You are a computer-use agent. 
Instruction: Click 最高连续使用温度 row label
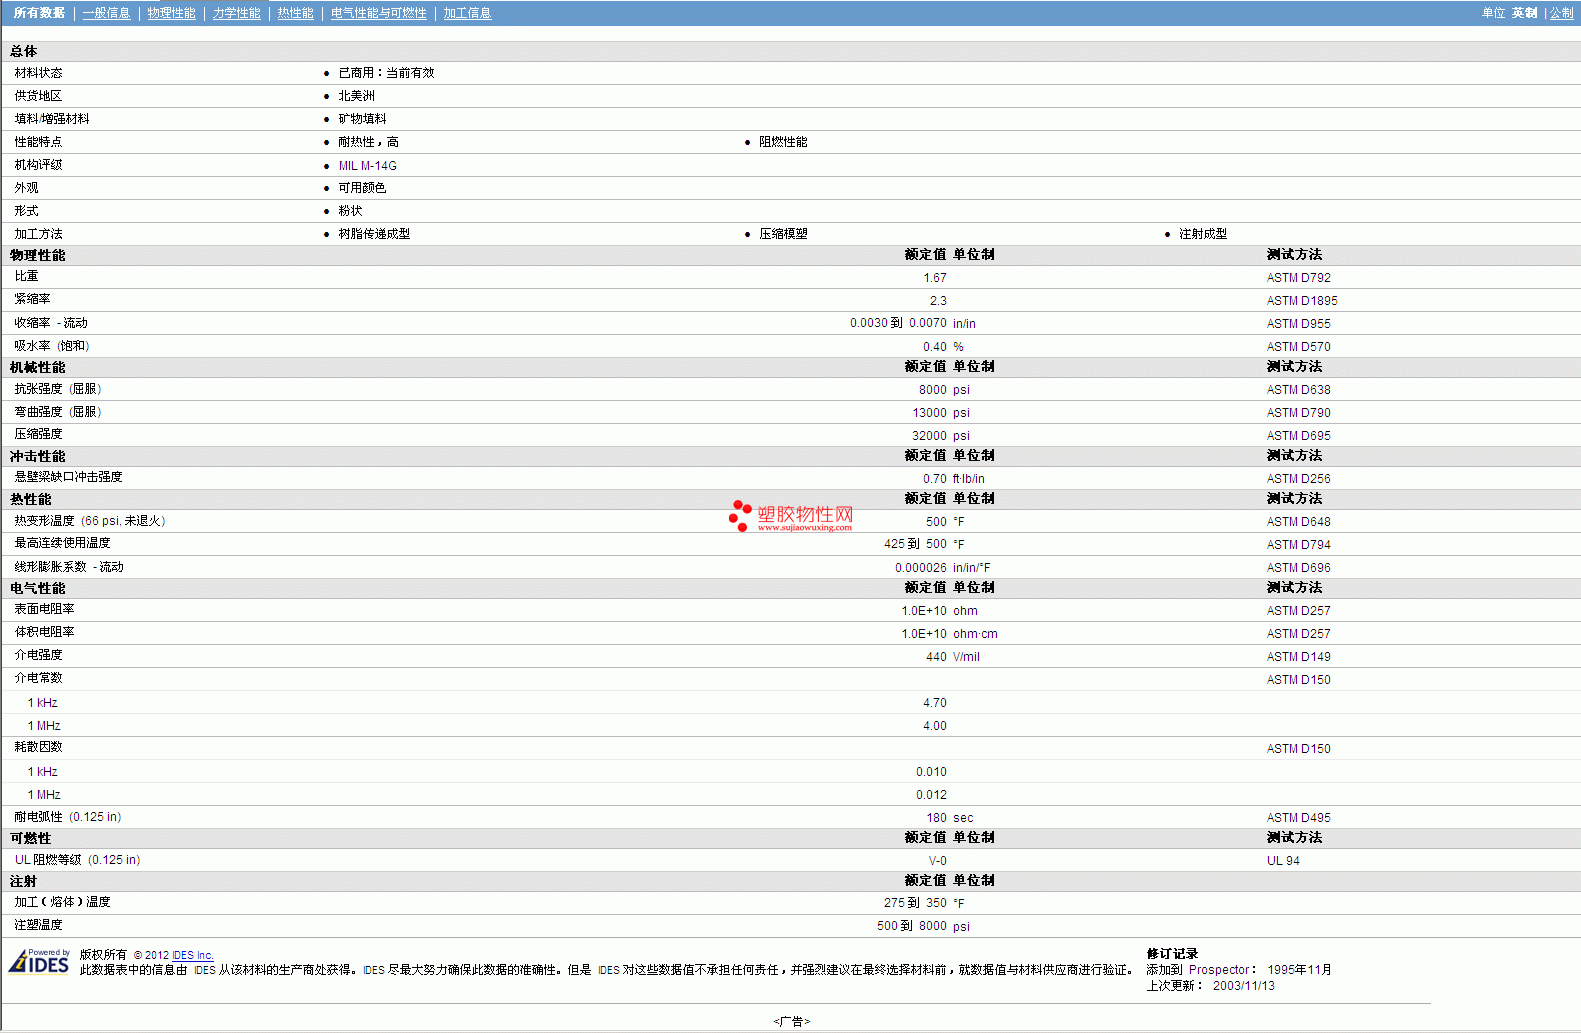(62, 543)
